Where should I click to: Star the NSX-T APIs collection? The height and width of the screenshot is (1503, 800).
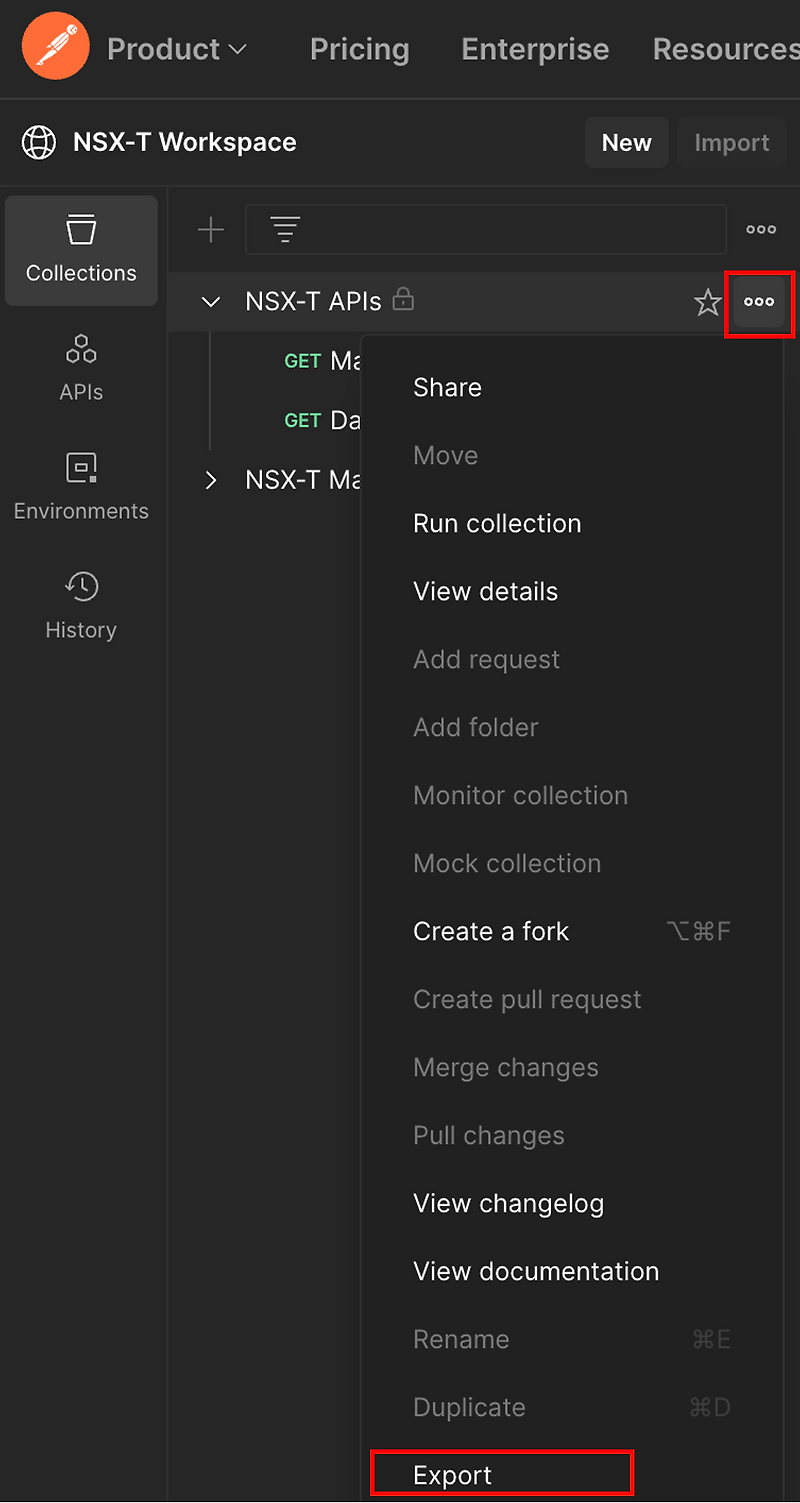click(708, 301)
